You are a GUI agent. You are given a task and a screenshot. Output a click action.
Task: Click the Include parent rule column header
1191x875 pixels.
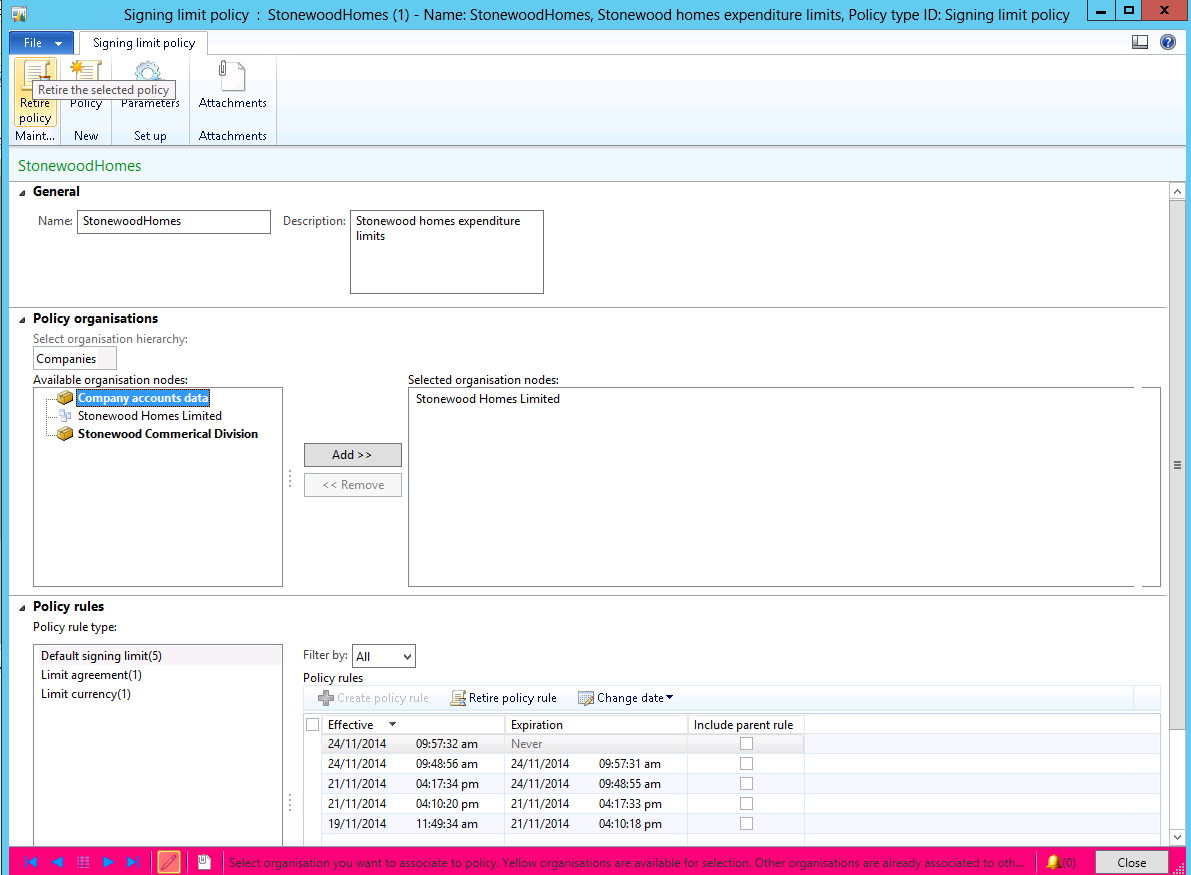pos(746,725)
